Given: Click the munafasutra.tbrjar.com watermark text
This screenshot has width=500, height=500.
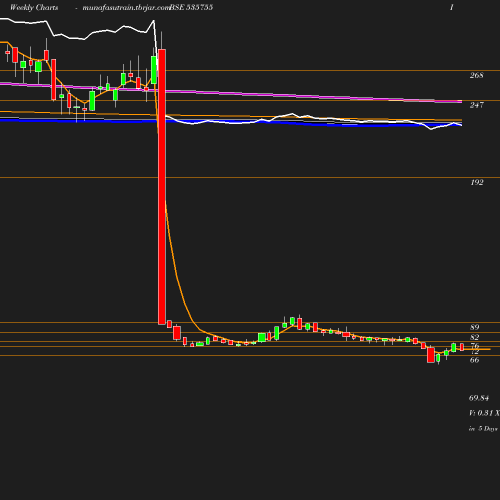Looking at the screenshot, I should coord(126,8).
